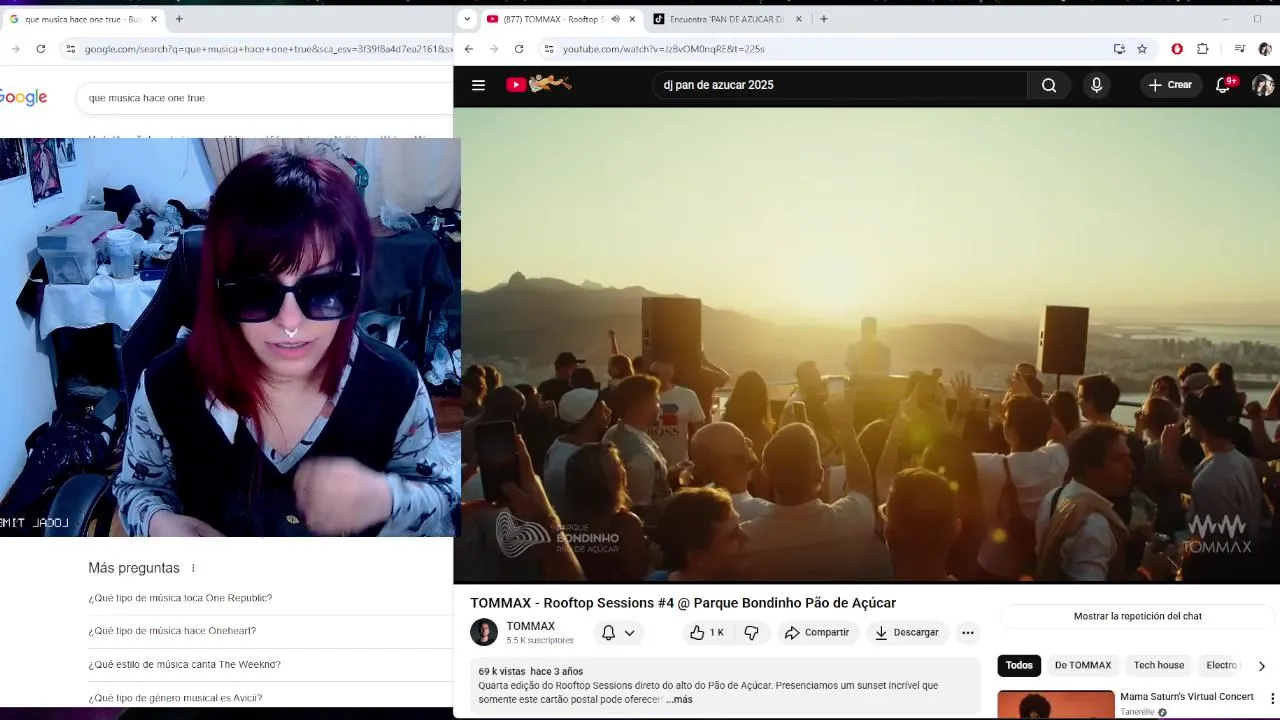Screen dimensions: 1280x720
Task: Click the video player to pause
Action: 866,345
